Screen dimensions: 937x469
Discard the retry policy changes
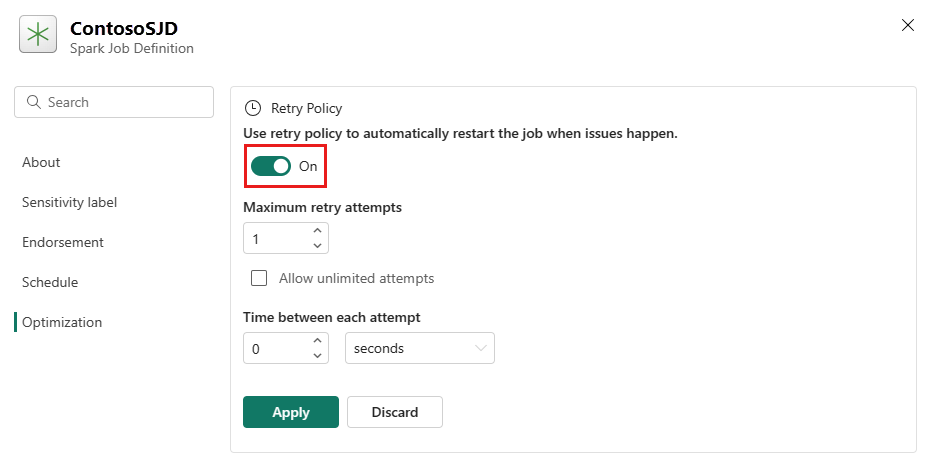[395, 412]
